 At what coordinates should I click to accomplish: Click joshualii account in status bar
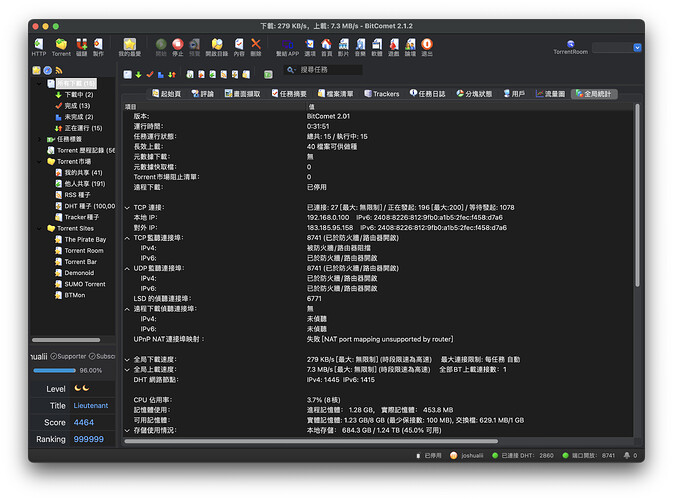pyautogui.click(x=467, y=455)
